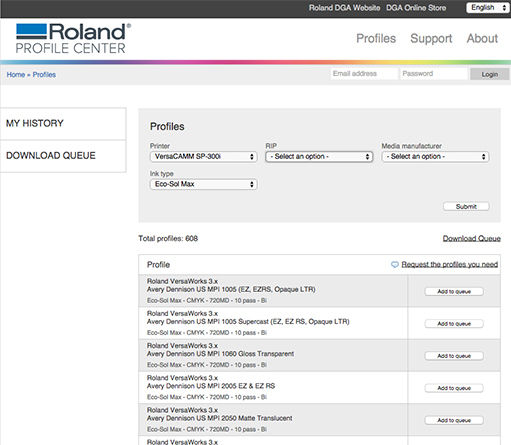Click the heart icon beside Request the profiles
The width and height of the screenshot is (511, 445).
pyautogui.click(x=395, y=265)
